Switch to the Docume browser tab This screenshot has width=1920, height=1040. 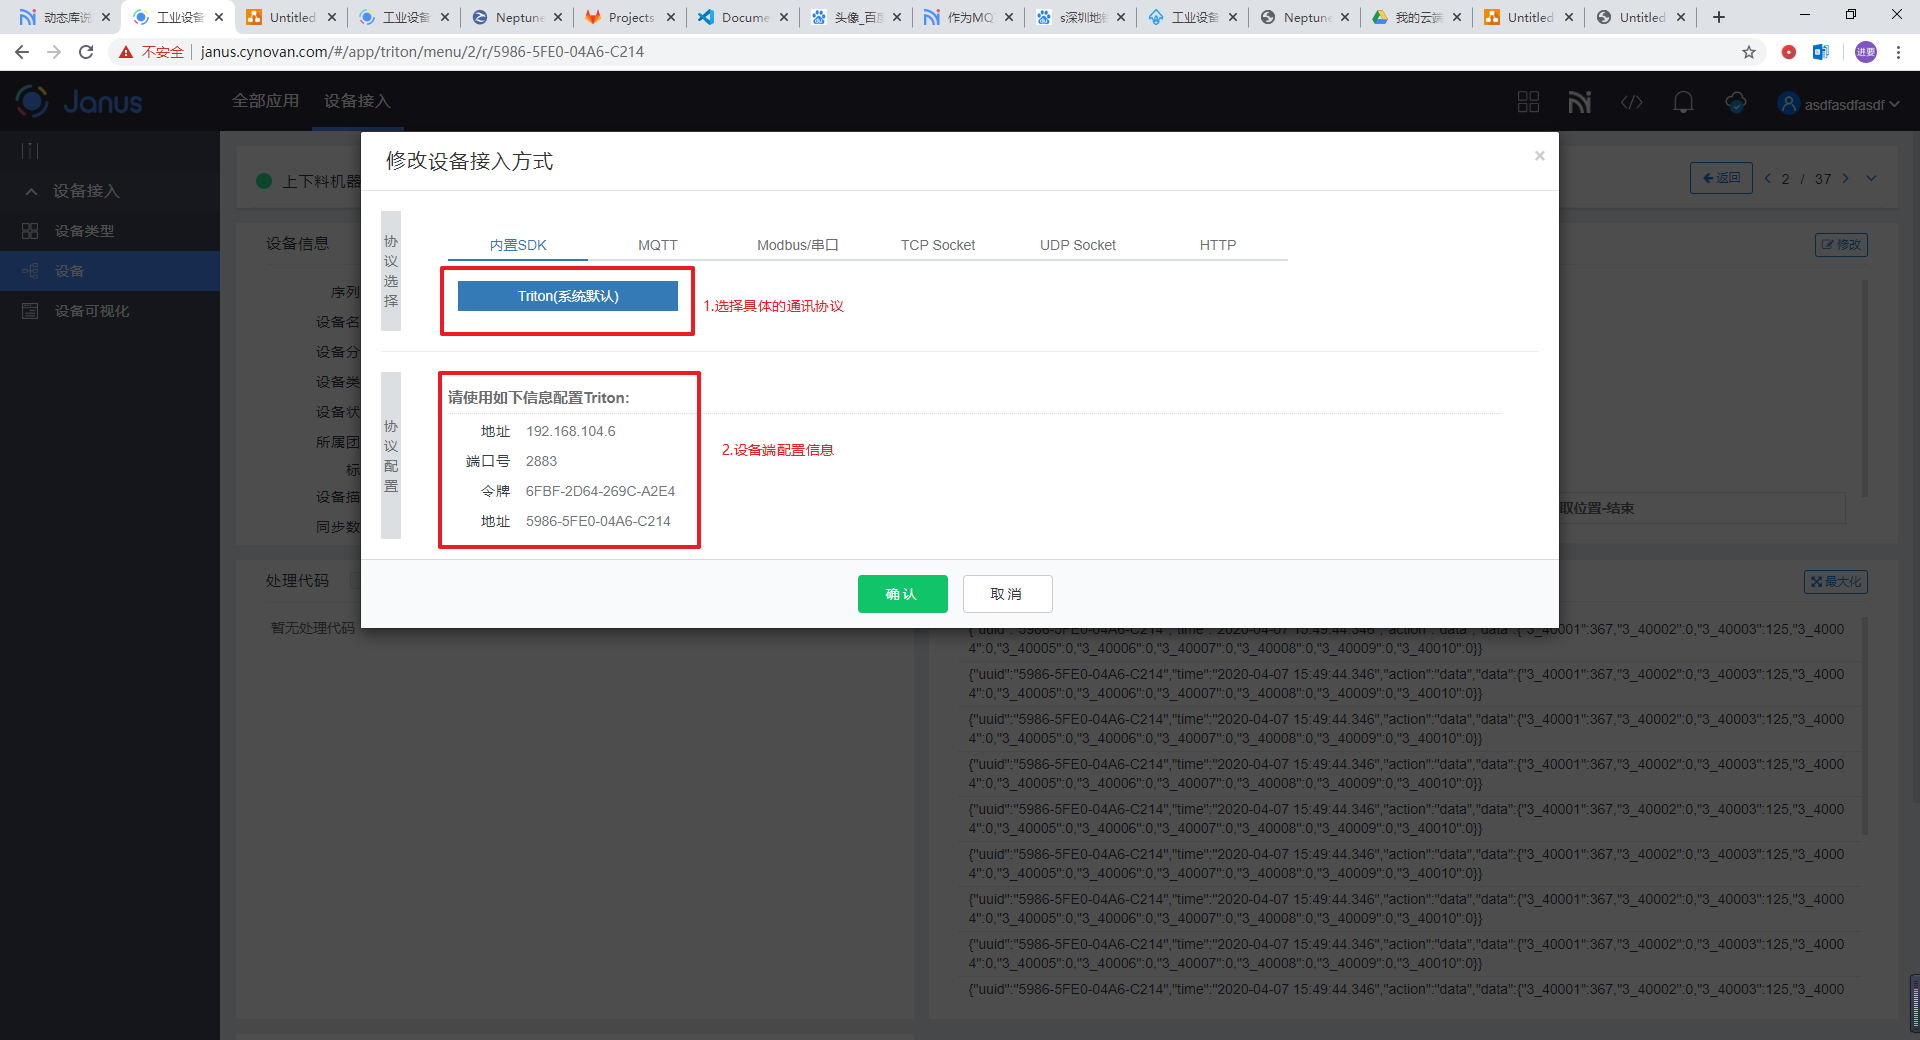click(743, 17)
